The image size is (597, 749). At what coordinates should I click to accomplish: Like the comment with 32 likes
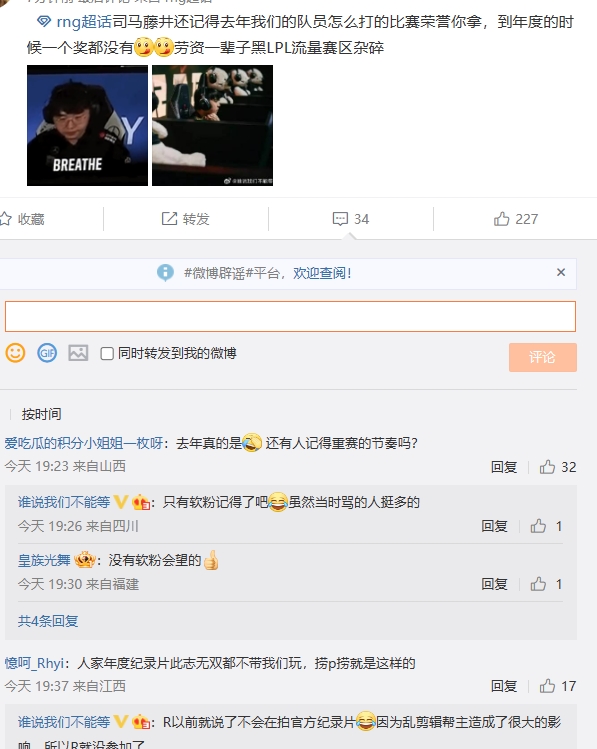pyautogui.click(x=547, y=467)
